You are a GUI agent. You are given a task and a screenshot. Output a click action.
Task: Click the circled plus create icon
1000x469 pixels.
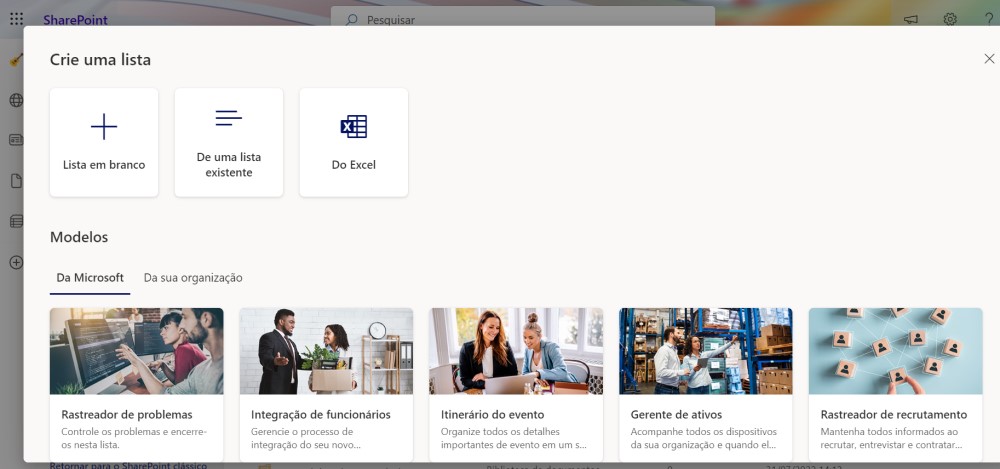coord(16,262)
